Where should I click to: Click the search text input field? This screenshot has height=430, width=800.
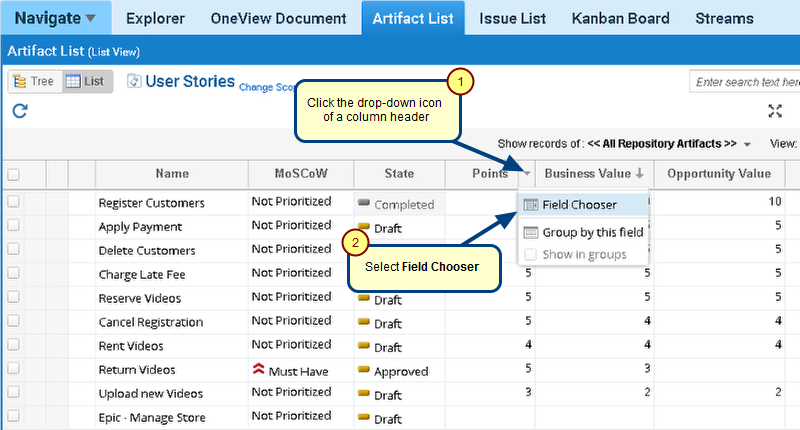pos(744,82)
